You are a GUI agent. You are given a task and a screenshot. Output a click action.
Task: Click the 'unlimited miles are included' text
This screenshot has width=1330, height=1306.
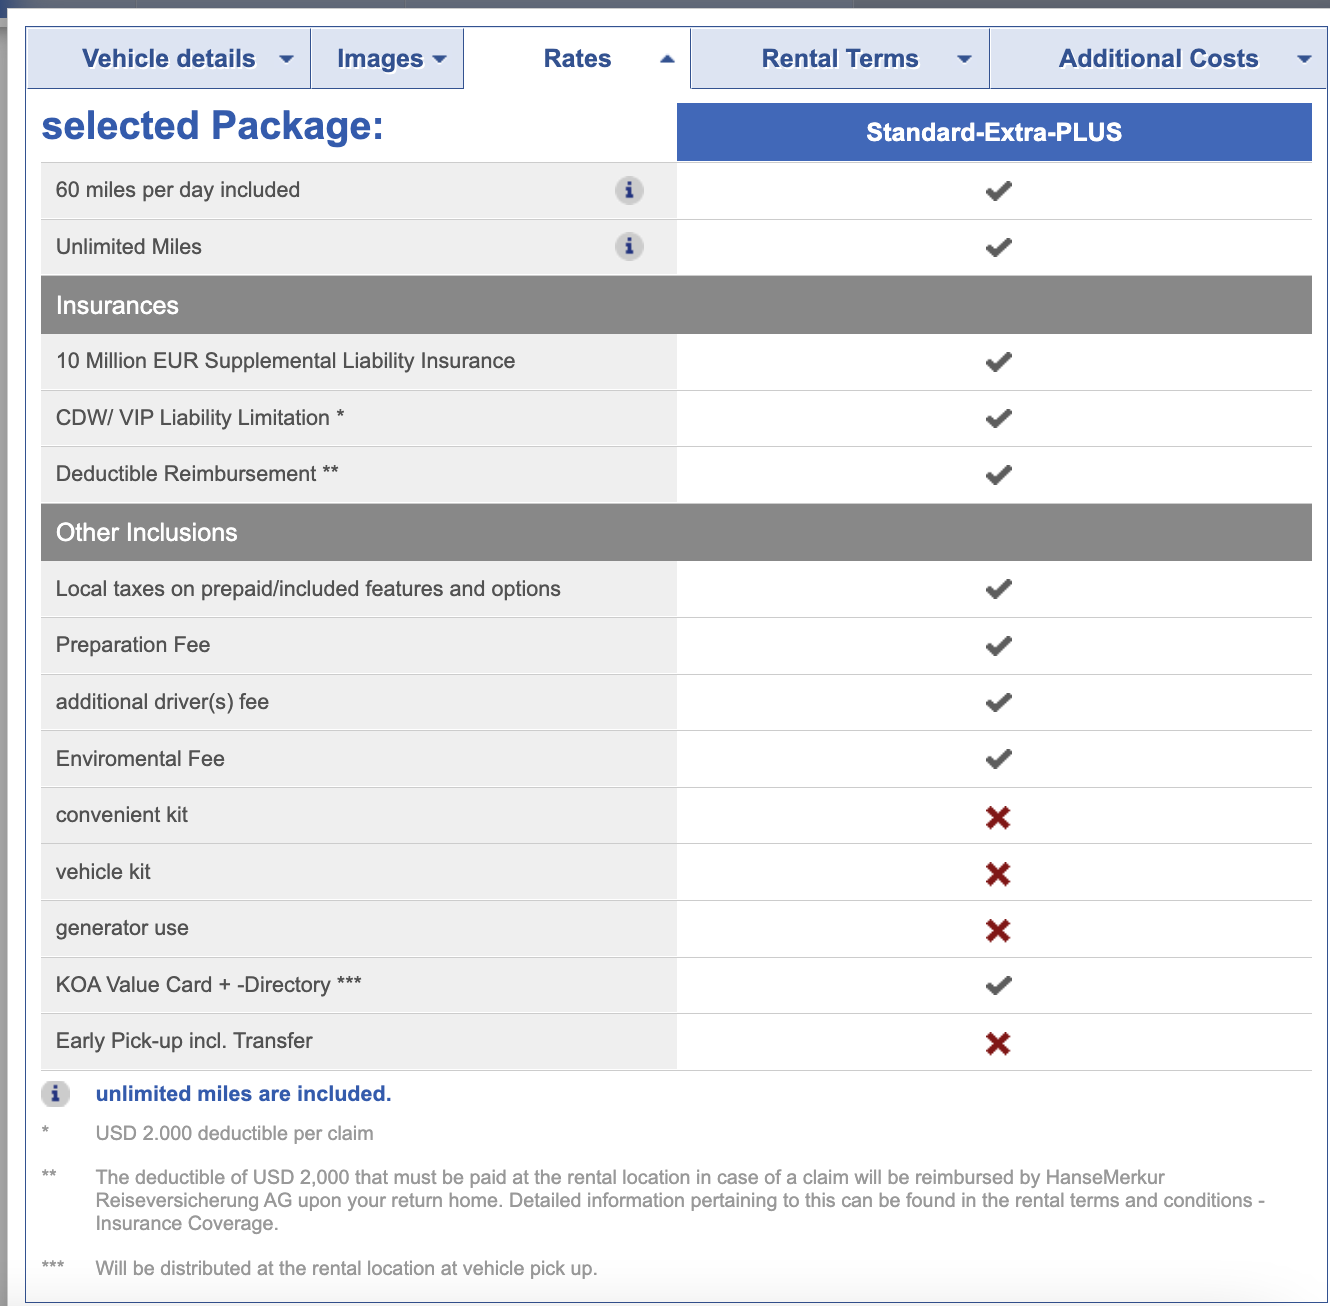pos(243,1094)
